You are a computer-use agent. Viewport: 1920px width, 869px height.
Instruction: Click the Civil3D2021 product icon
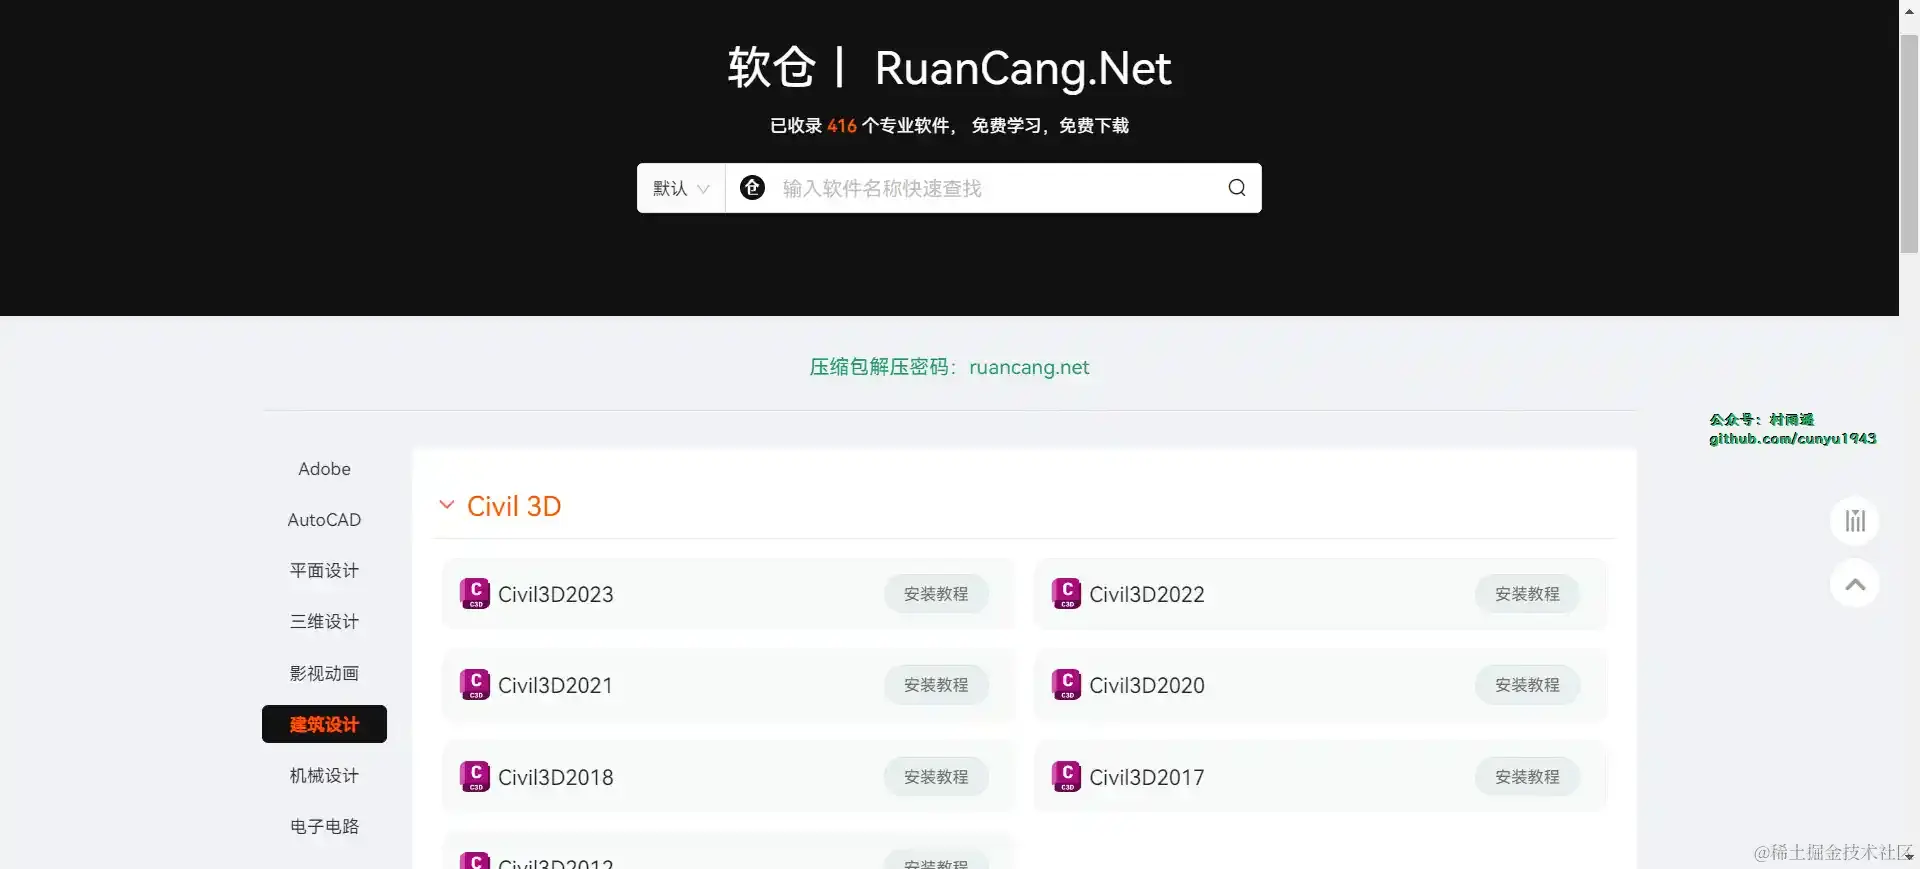475,685
